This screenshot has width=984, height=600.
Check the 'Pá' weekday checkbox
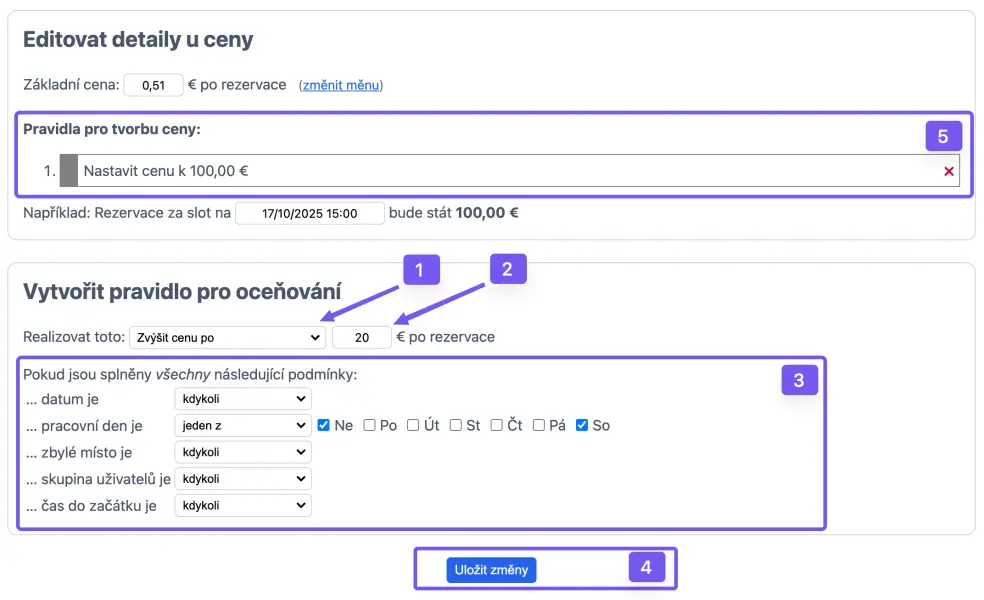click(539, 425)
